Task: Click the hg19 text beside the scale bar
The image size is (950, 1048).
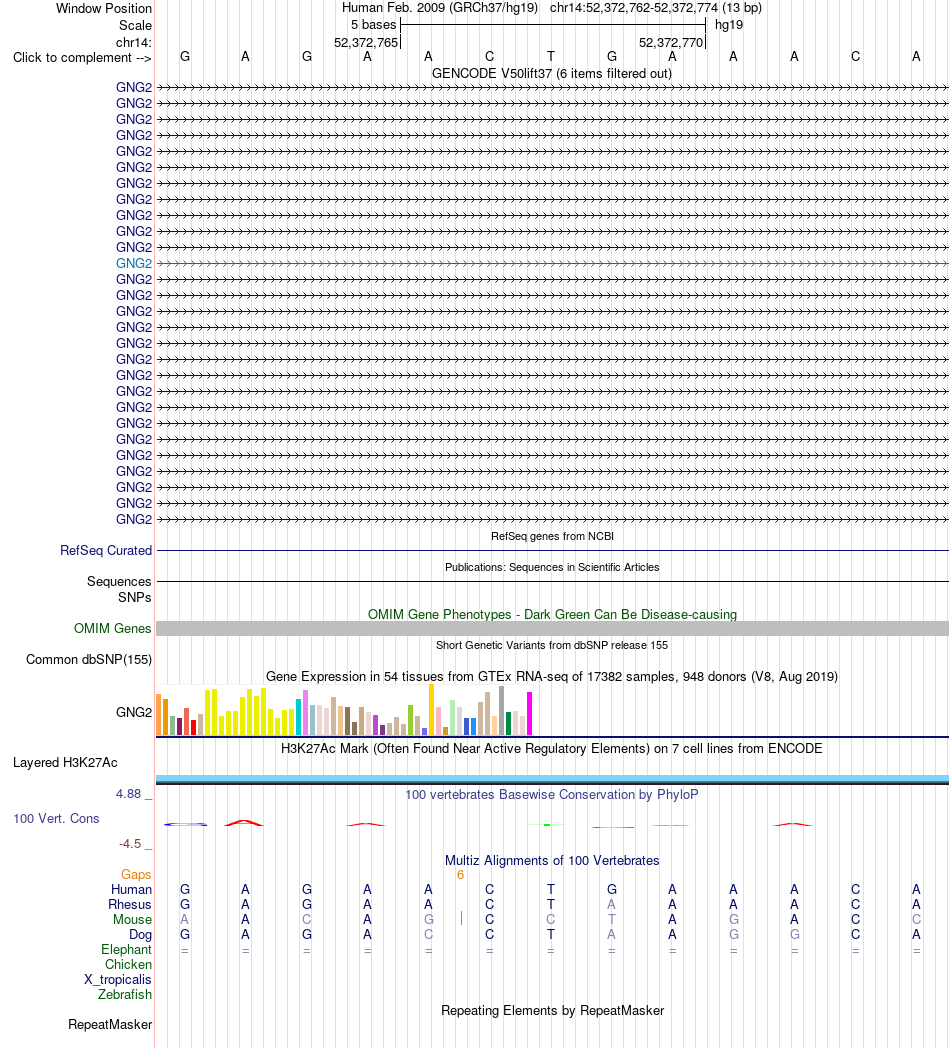Action: [x=729, y=25]
